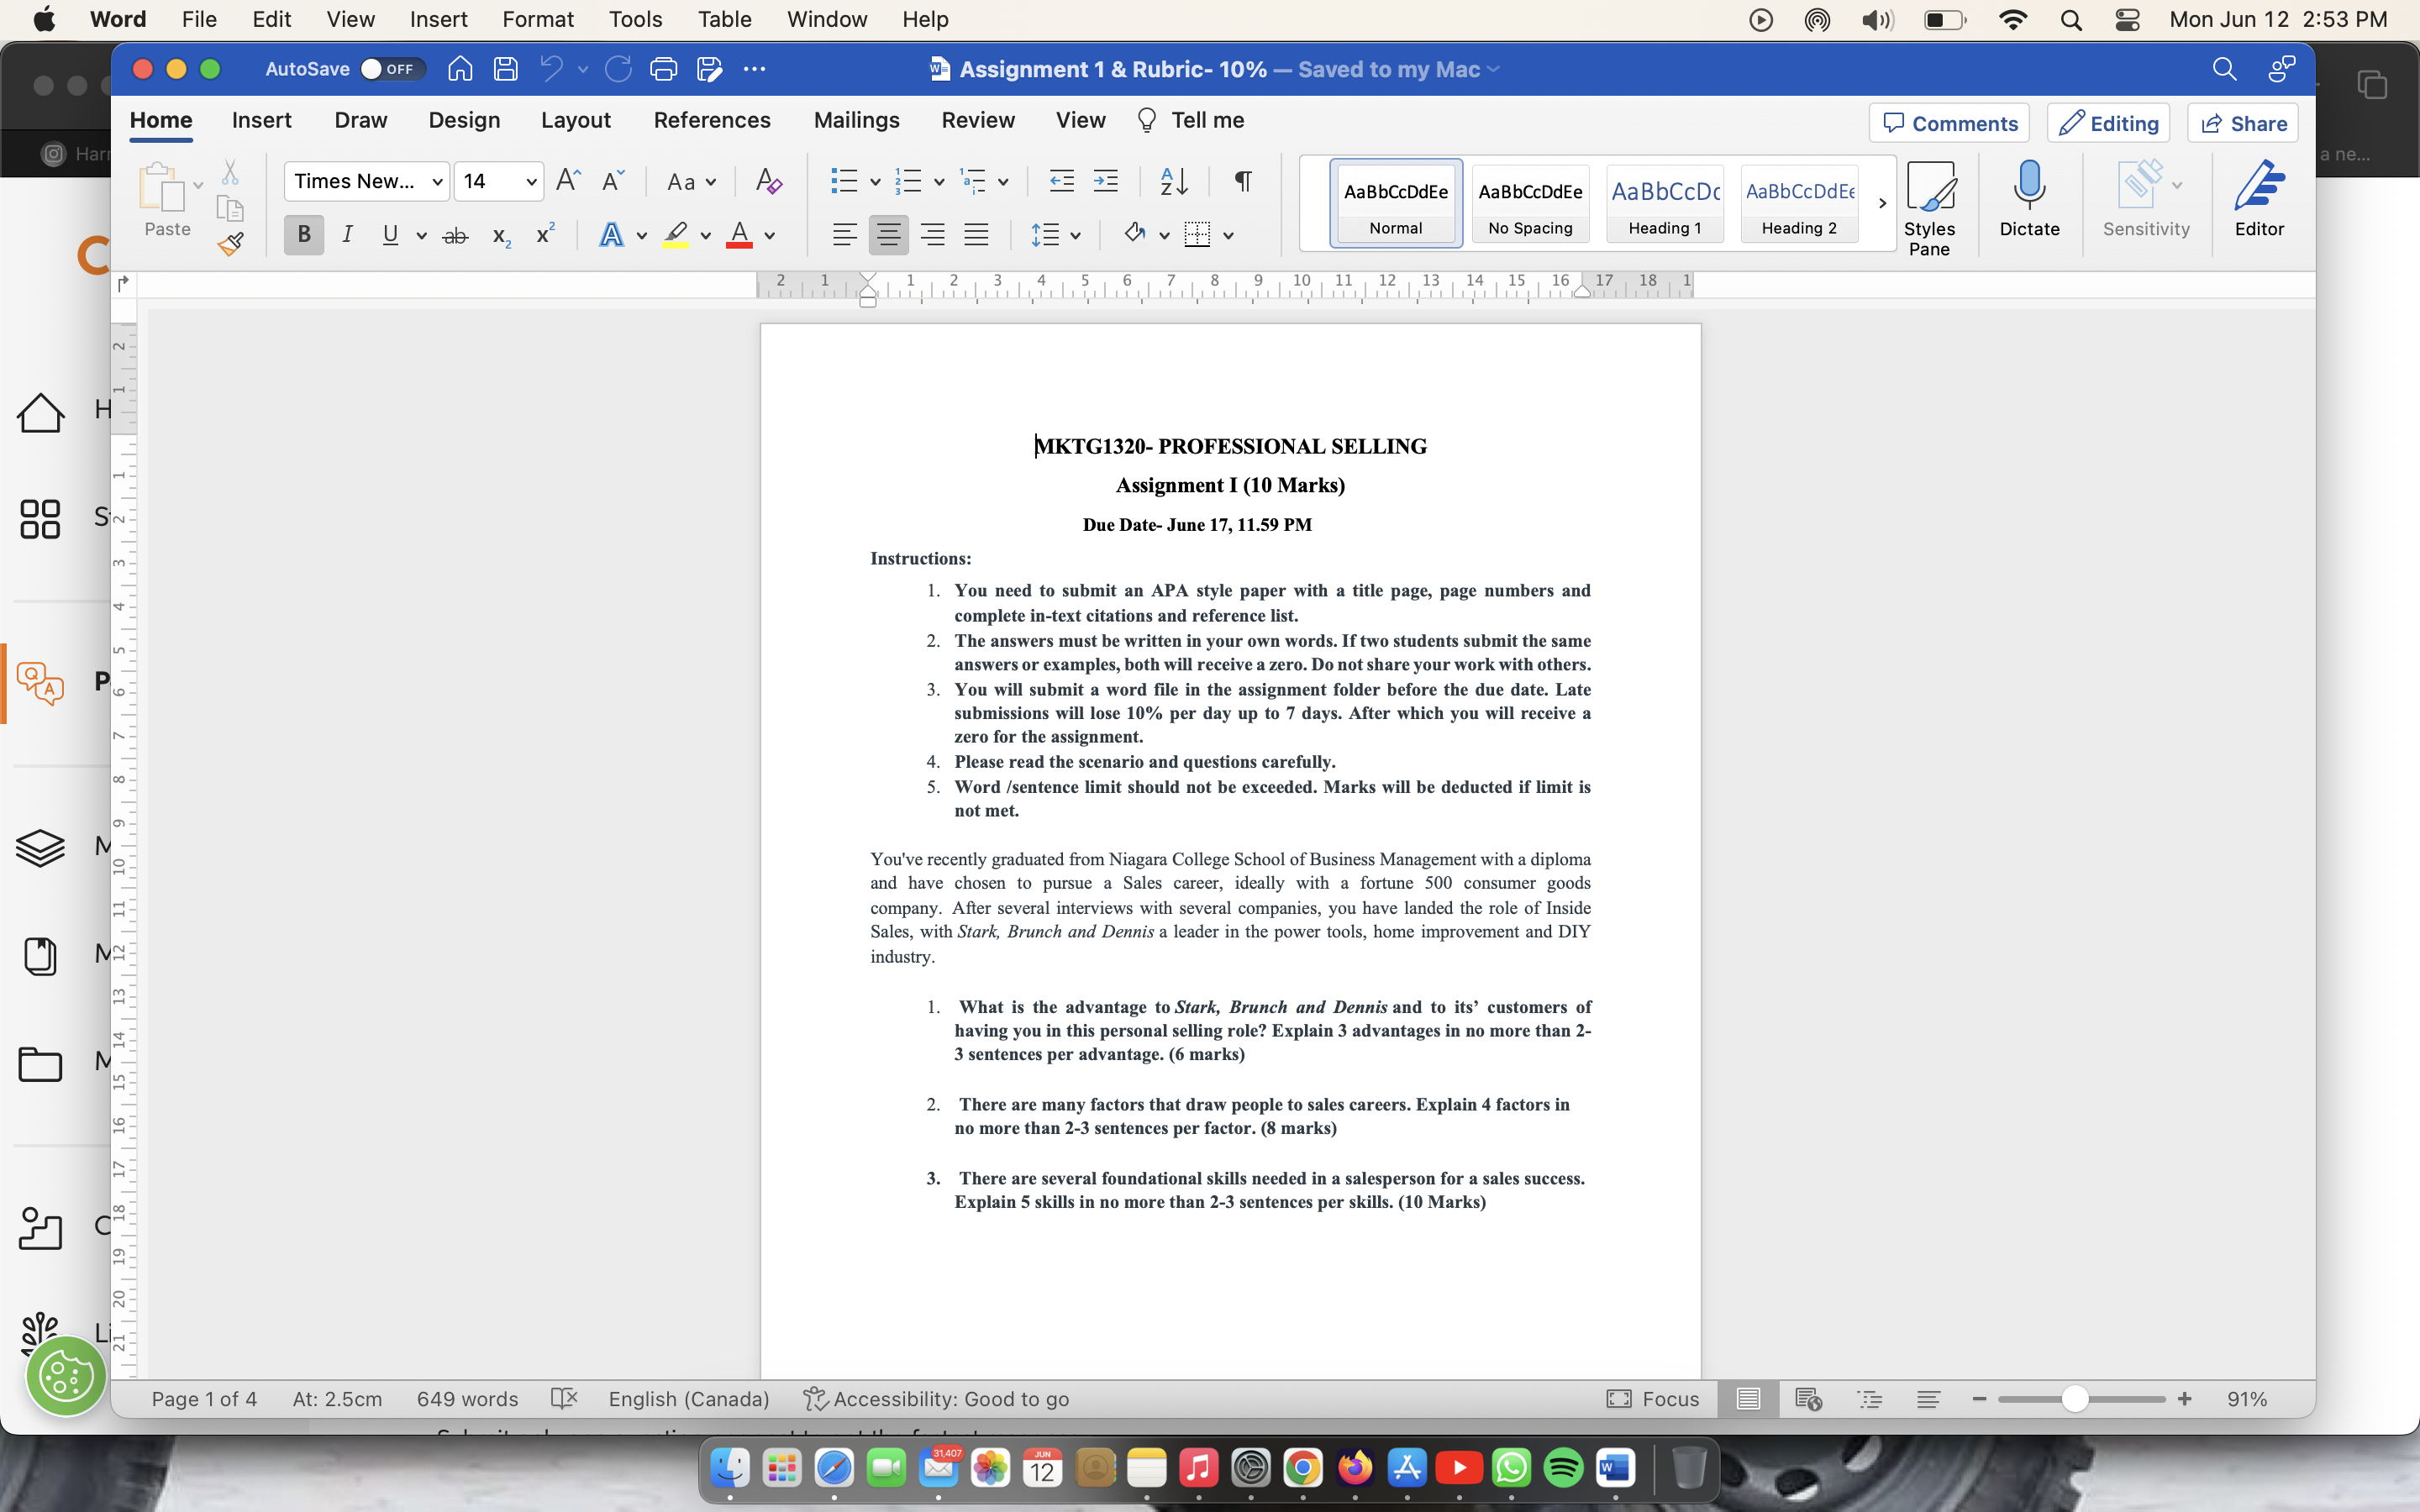Click Focus in the status bar
The height and width of the screenshot is (1512, 2420).
[1652, 1398]
